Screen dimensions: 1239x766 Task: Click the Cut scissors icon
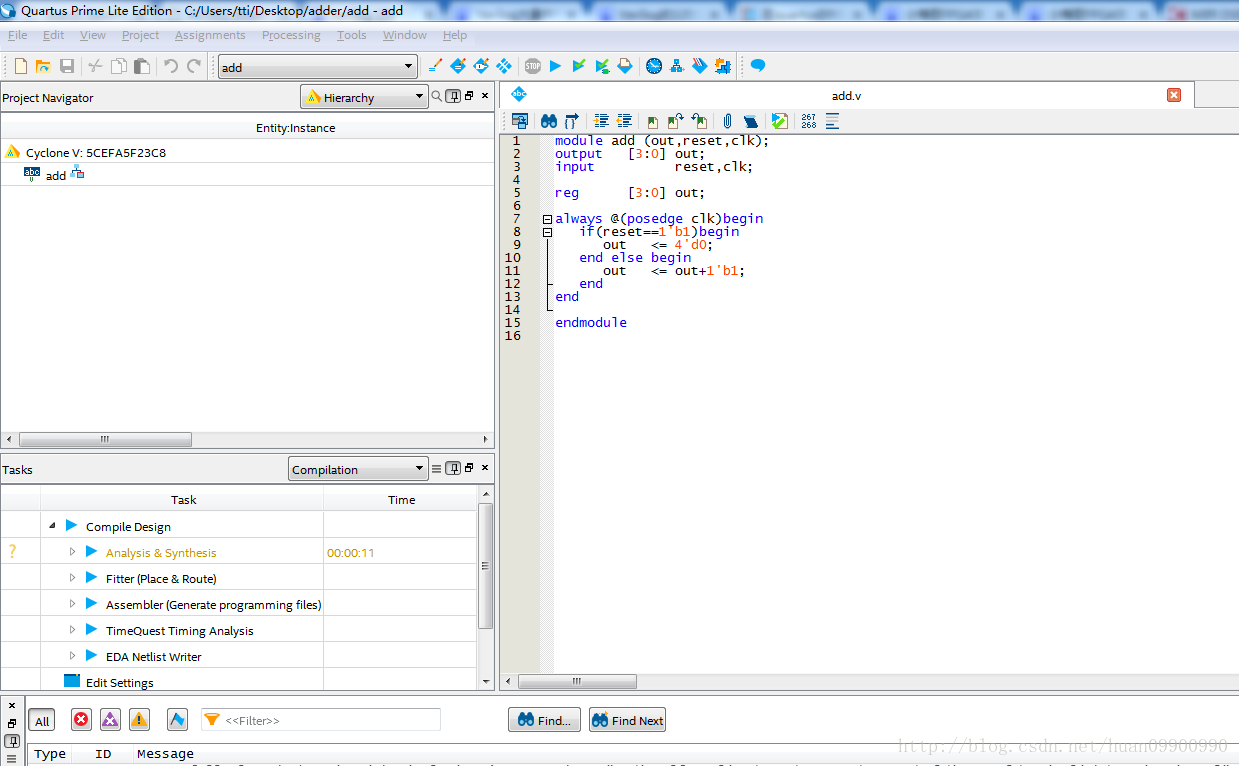pos(95,66)
